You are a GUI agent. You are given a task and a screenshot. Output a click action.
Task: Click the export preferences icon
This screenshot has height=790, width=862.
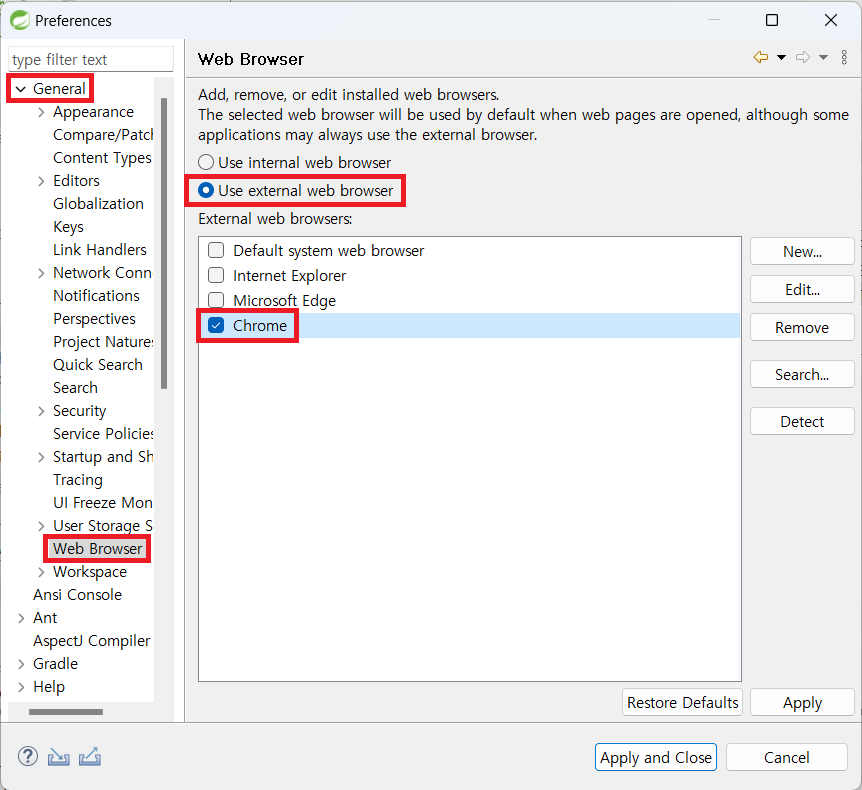click(90, 756)
